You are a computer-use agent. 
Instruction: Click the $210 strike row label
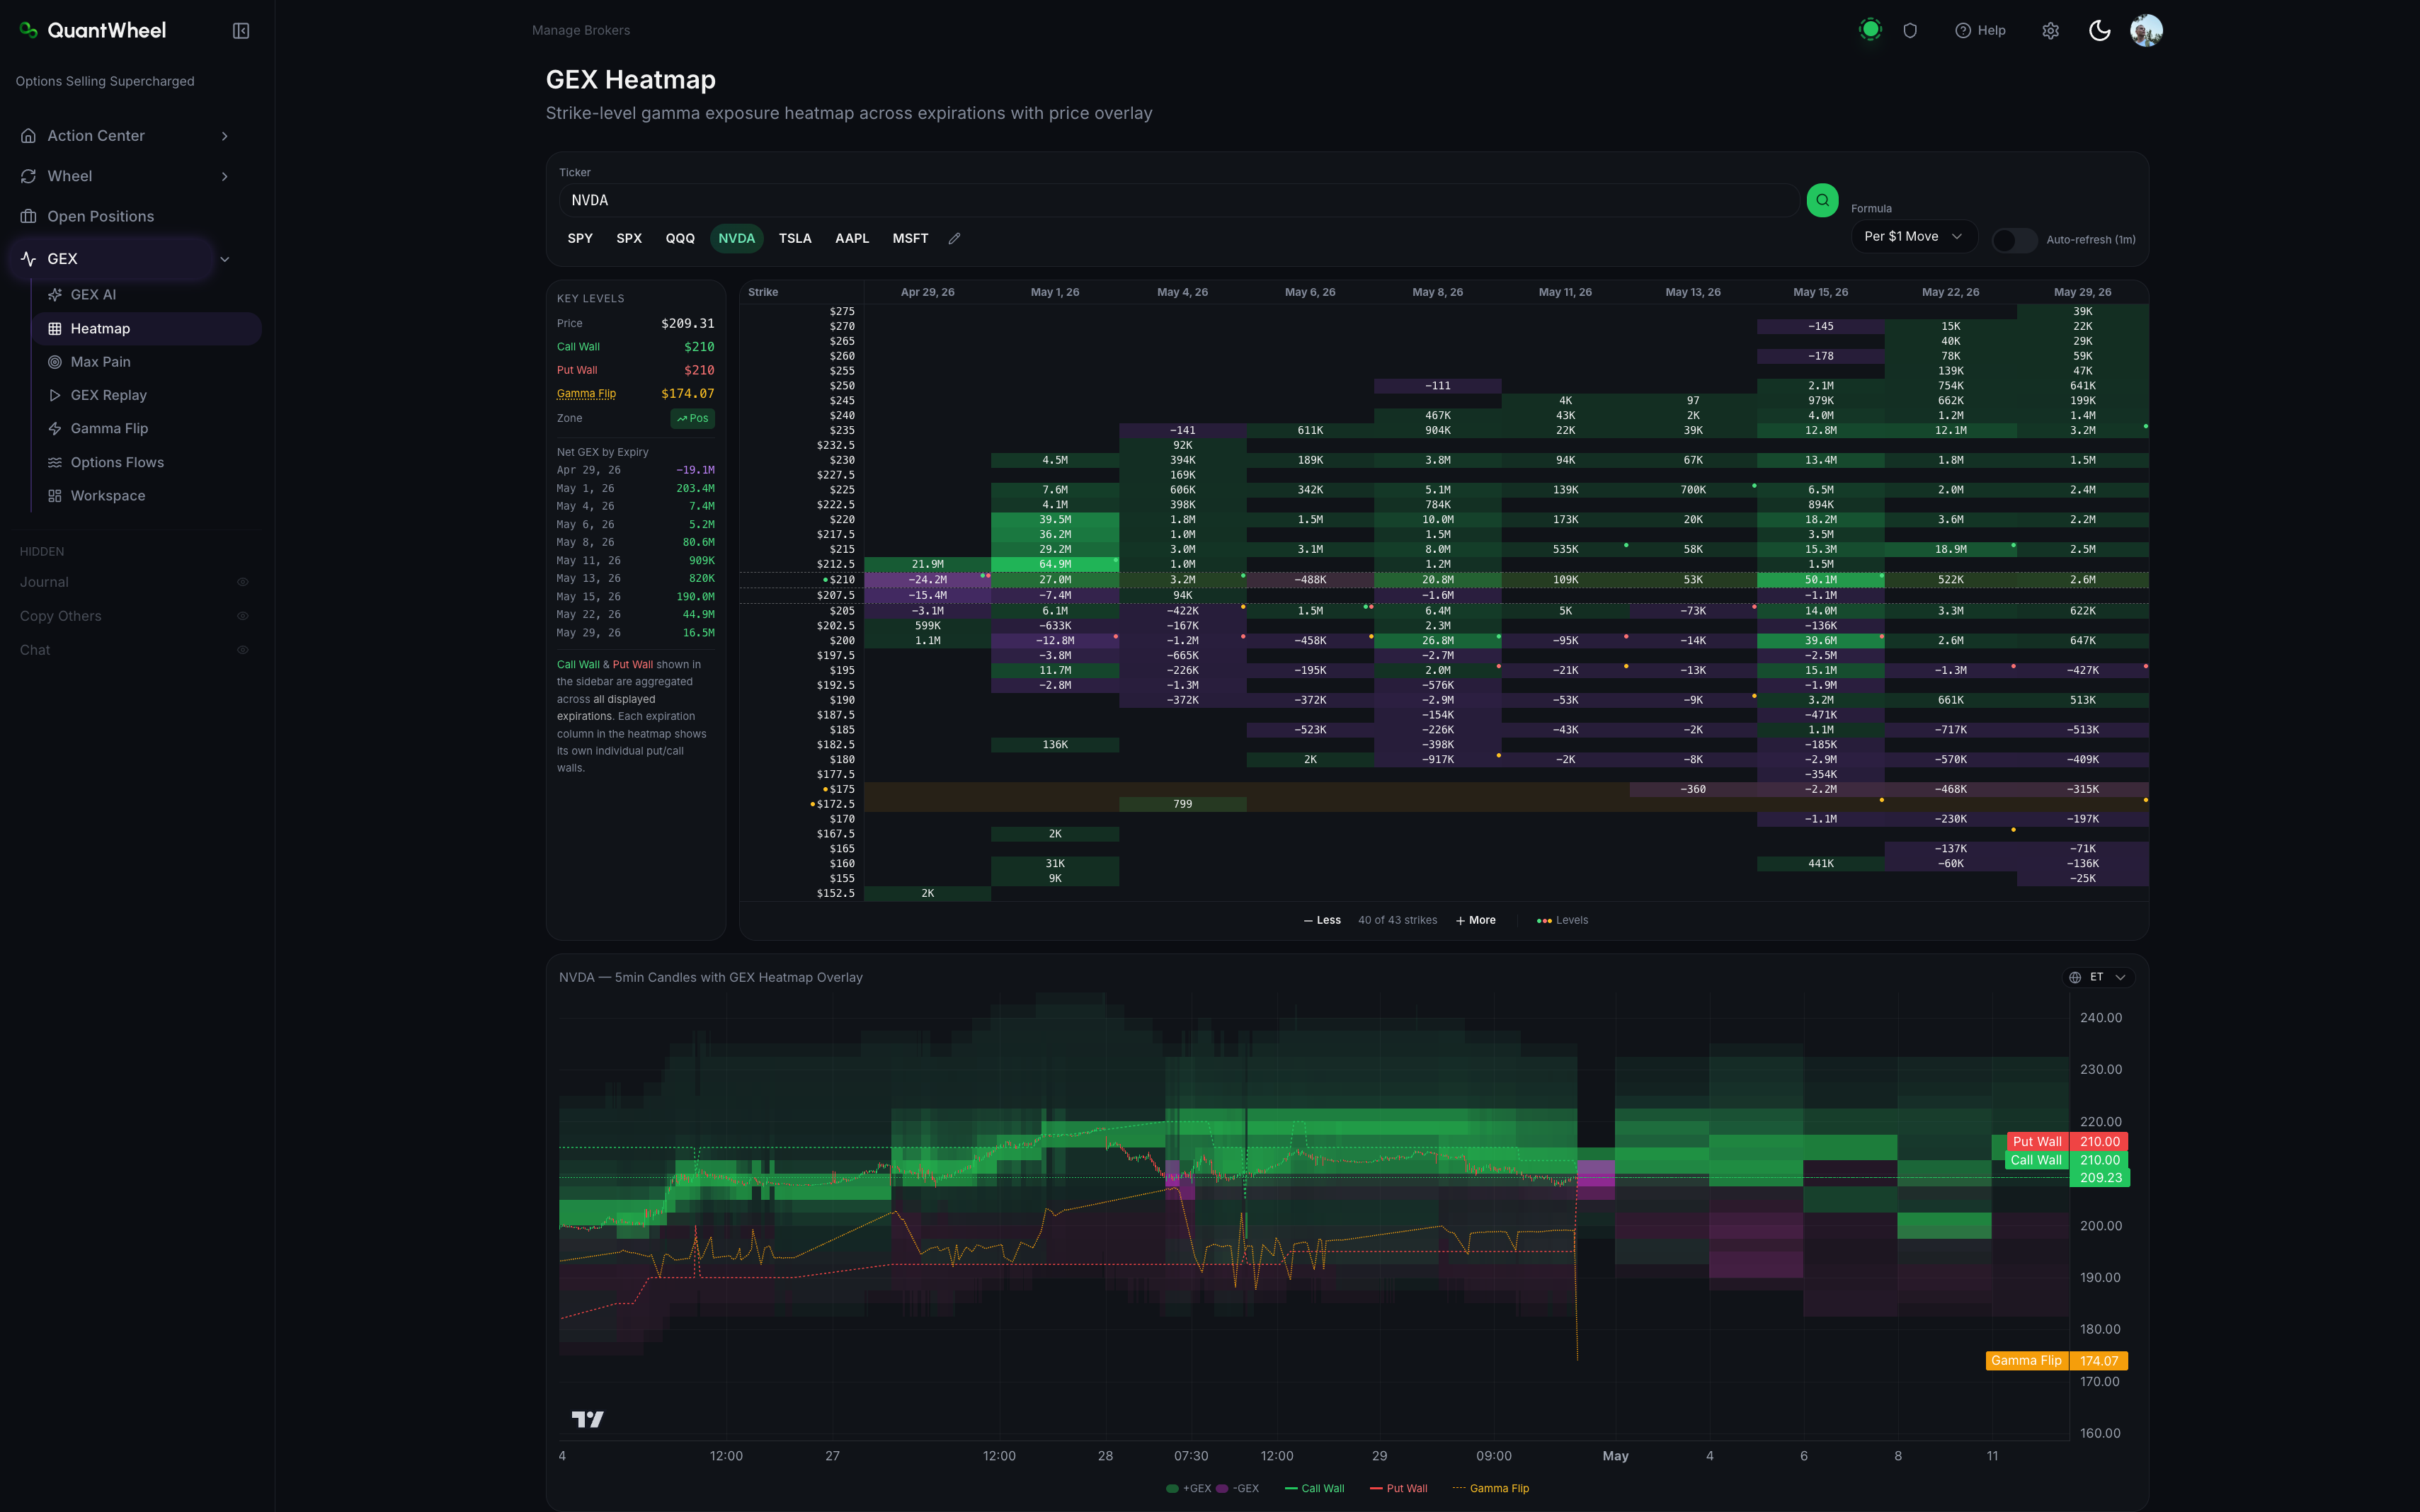(x=841, y=580)
